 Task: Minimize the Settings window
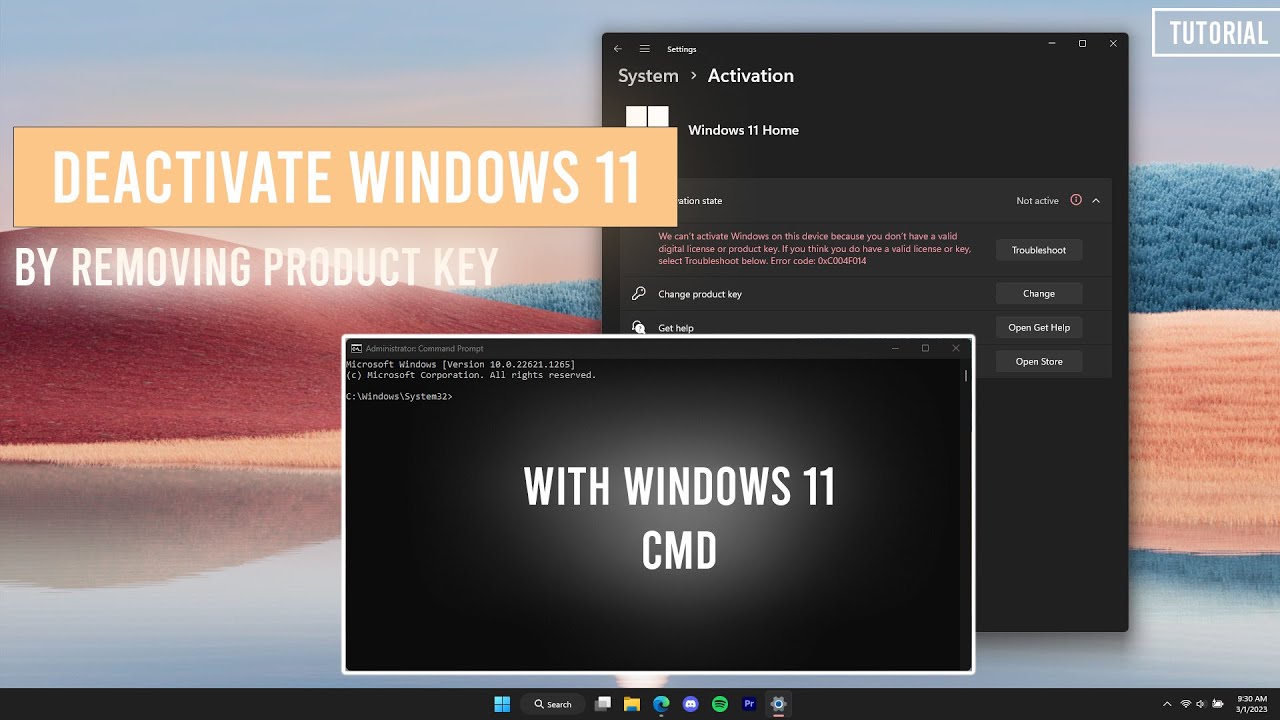[1052, 44]
